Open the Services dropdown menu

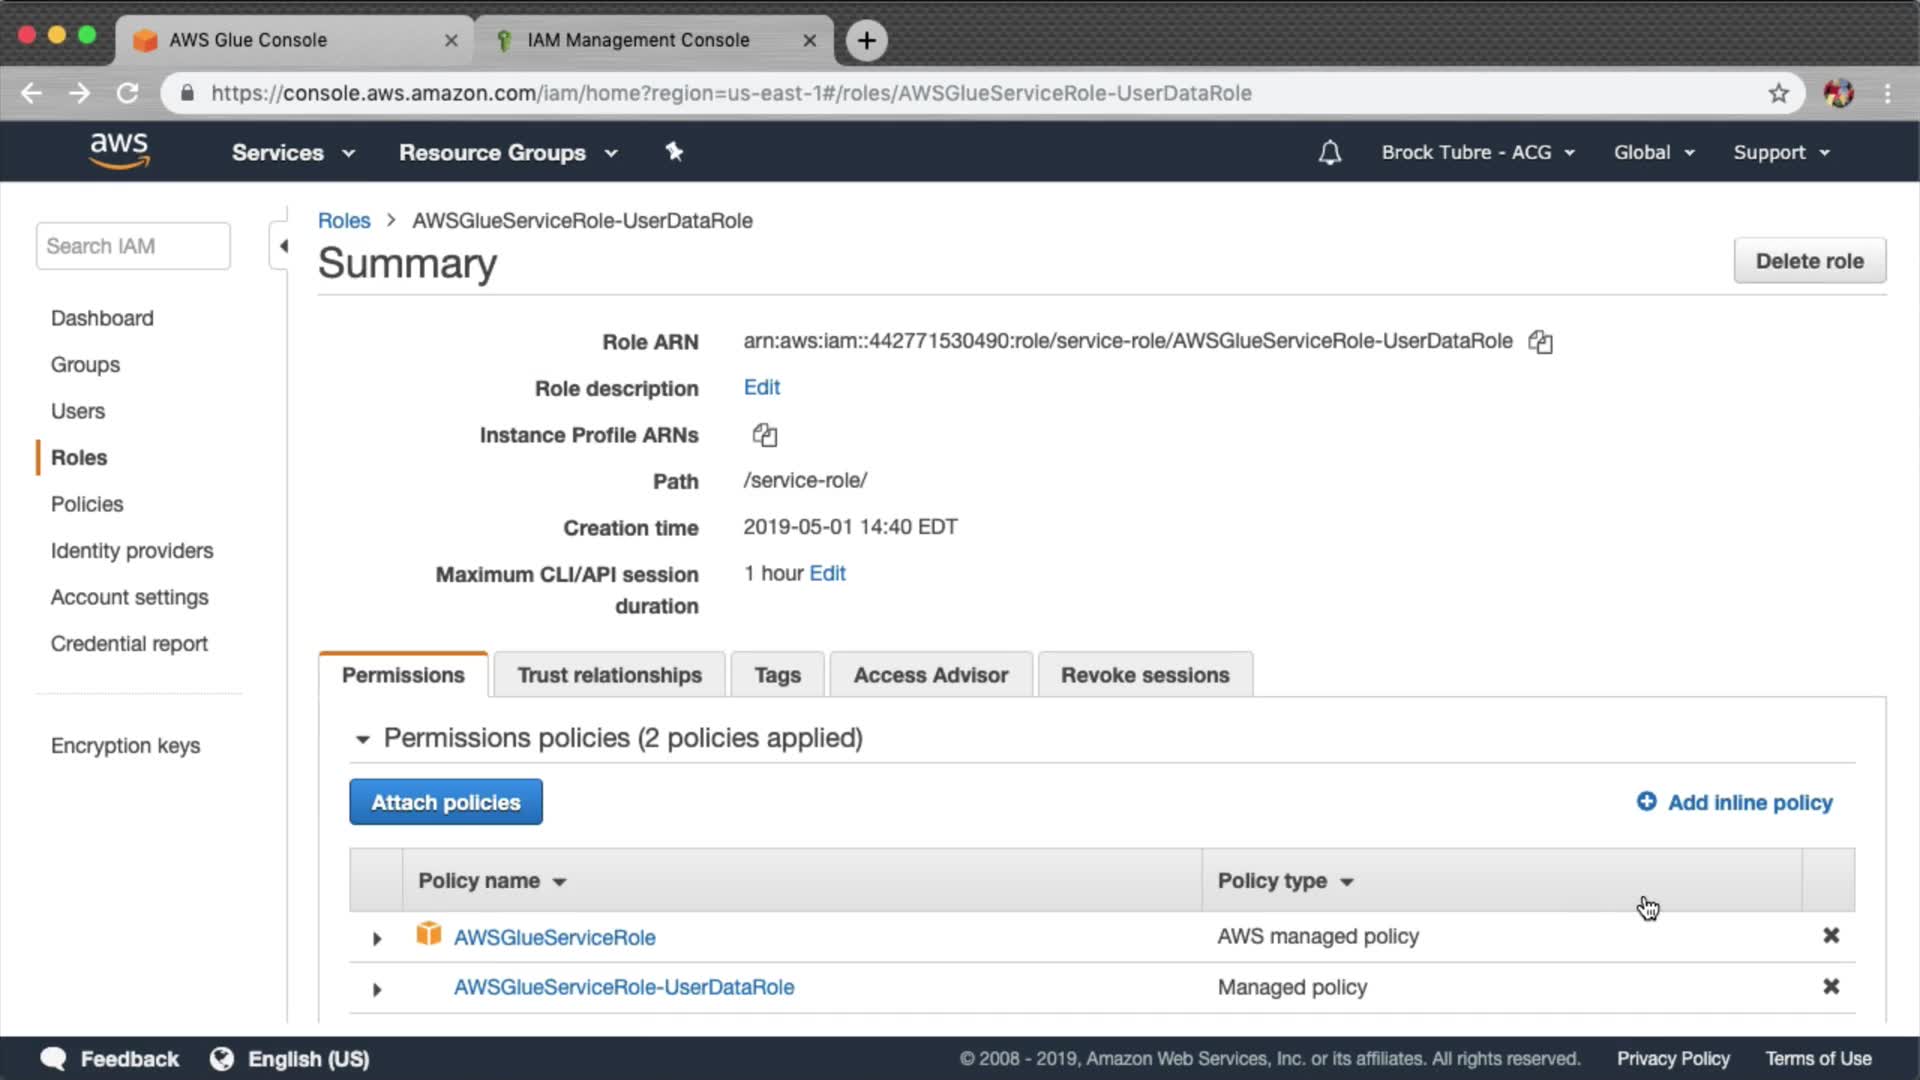click(293, 152)
